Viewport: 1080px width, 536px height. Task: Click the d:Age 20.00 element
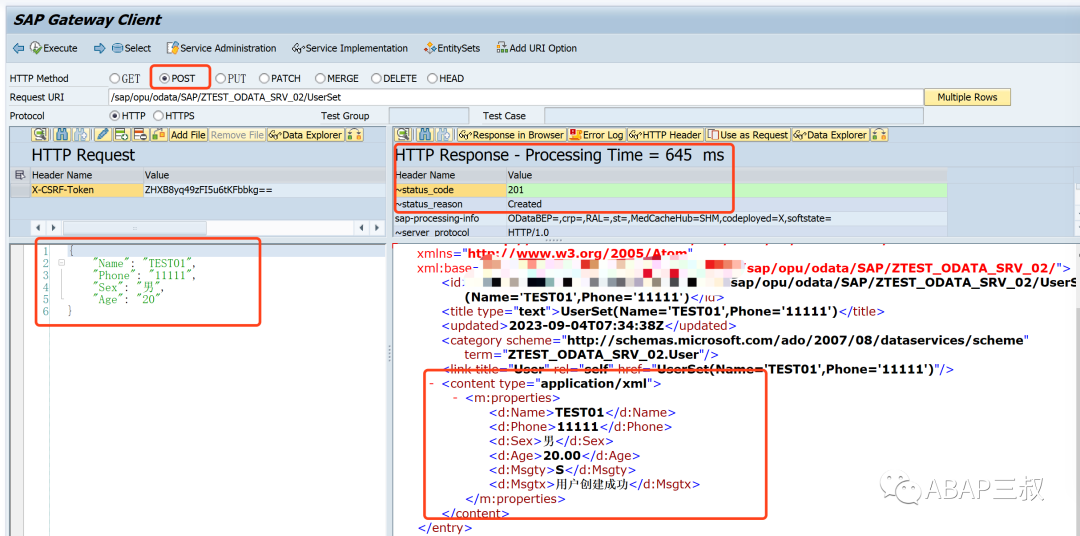[565, 455]
